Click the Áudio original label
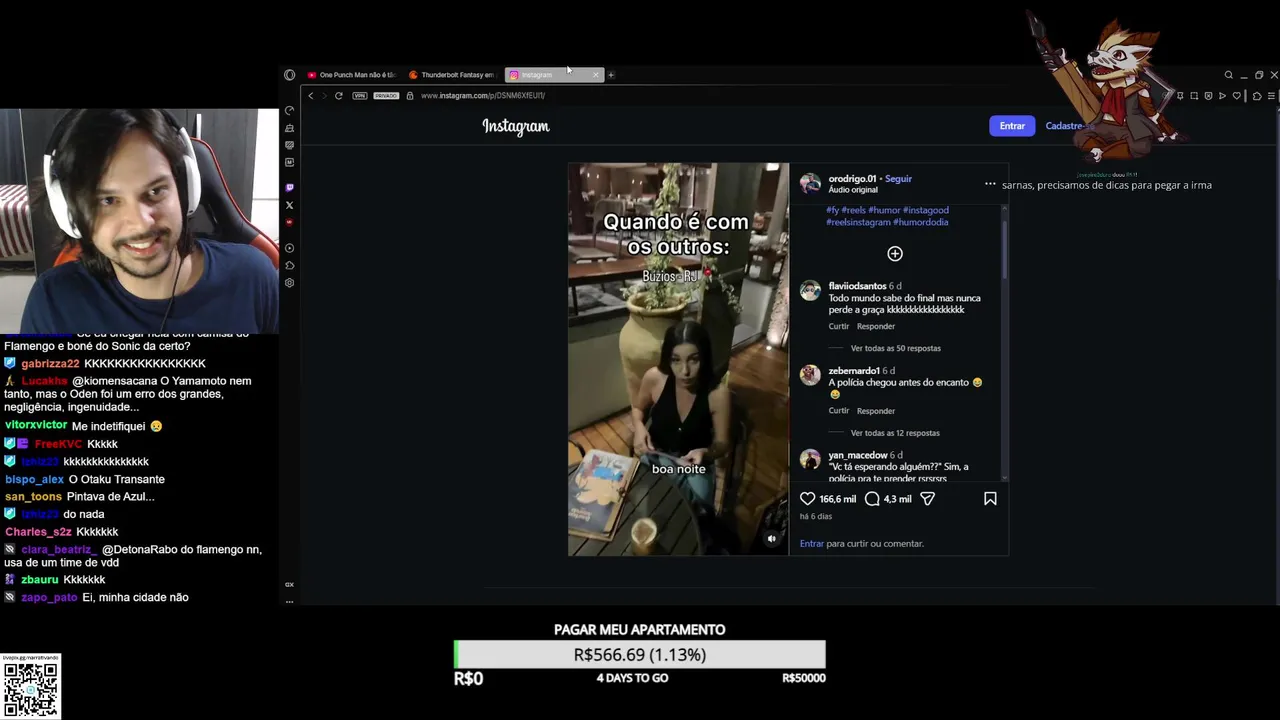Screen dimensions: 1280x720 853,190
